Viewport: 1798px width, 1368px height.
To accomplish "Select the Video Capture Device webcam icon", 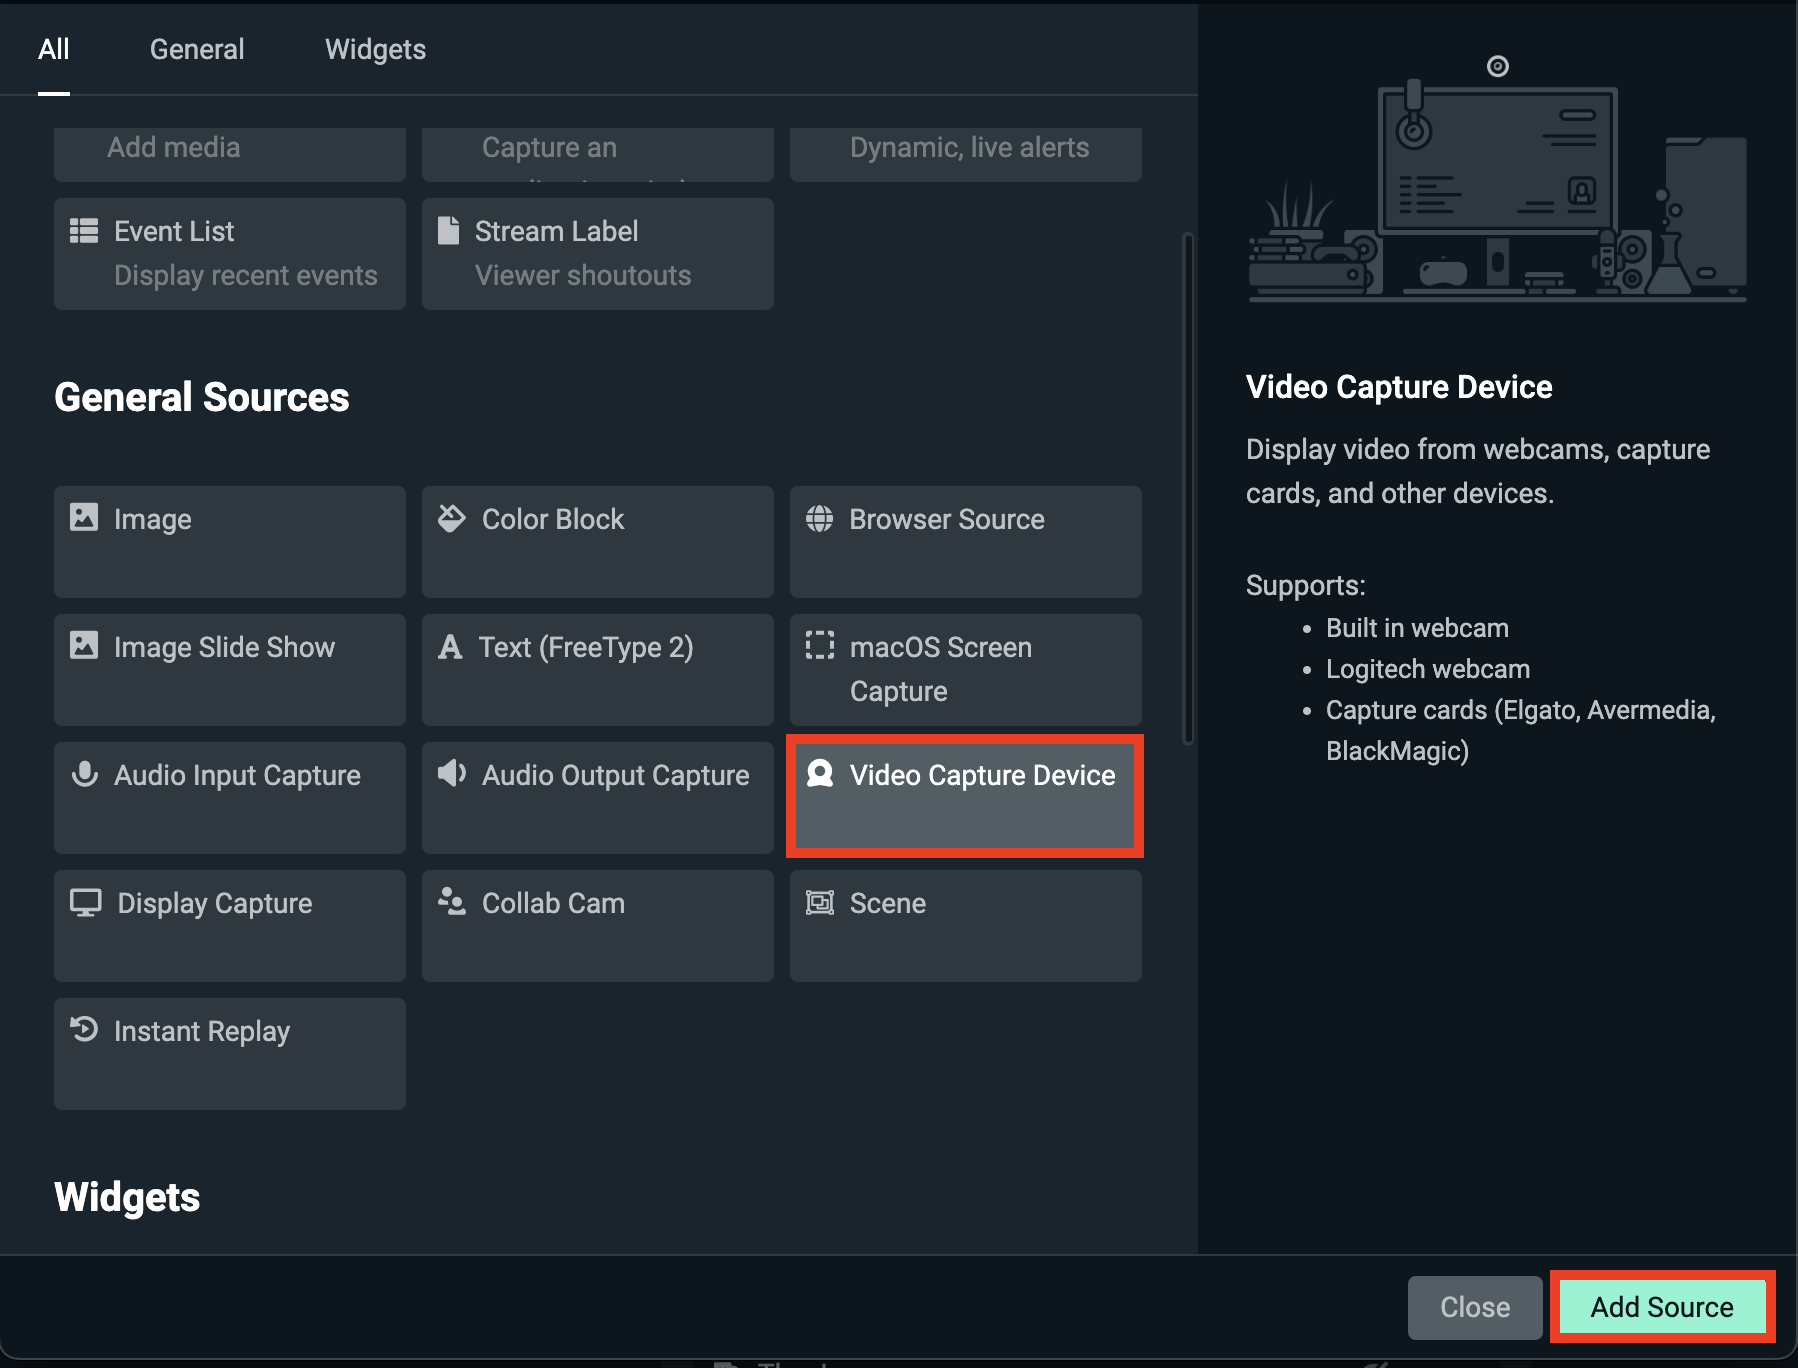I will tap(821, 774).
